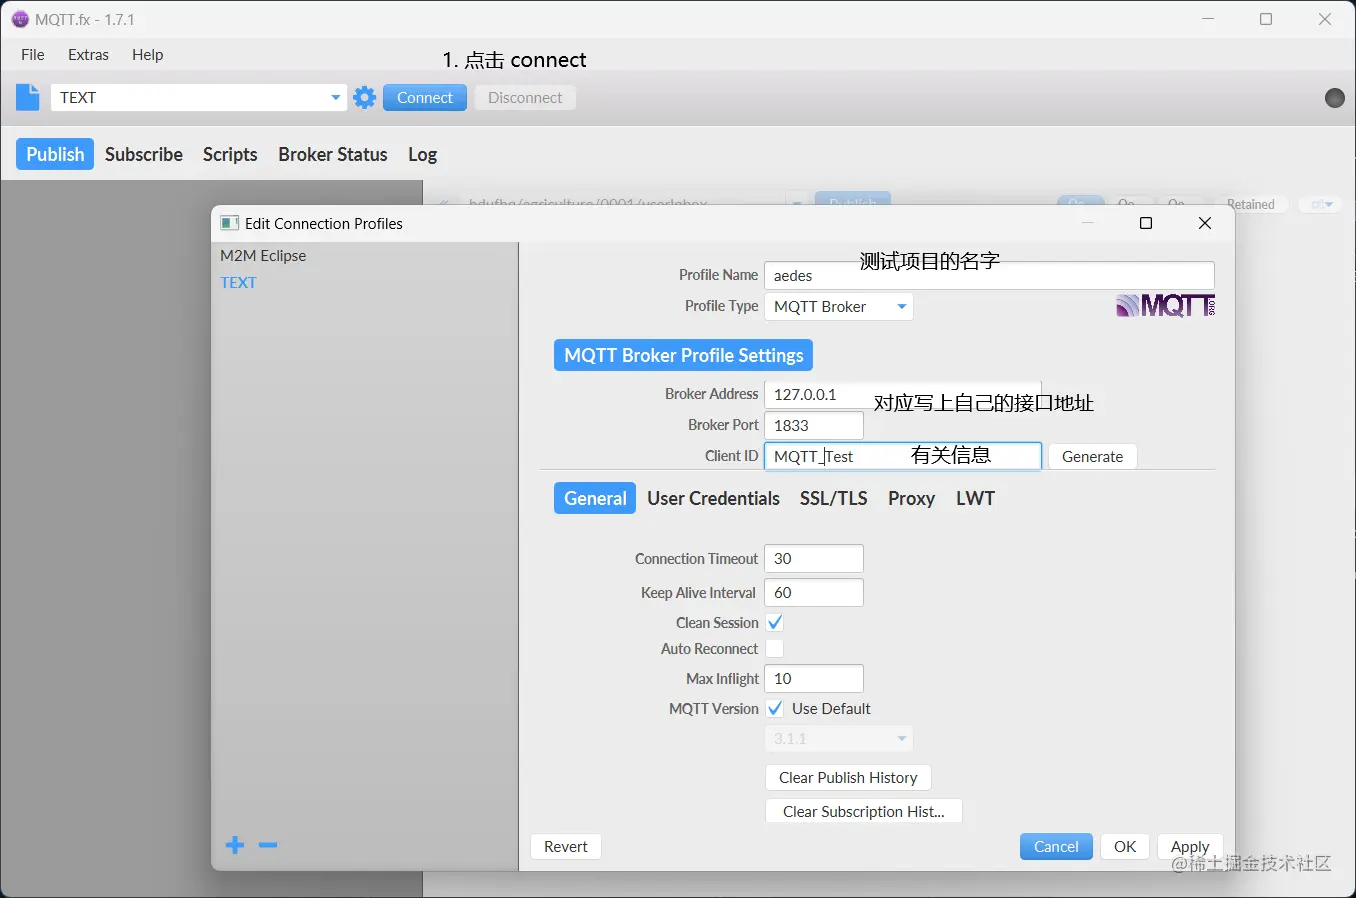
Task: Toggle the Clean Session checkbox
Action: point(775,622)
